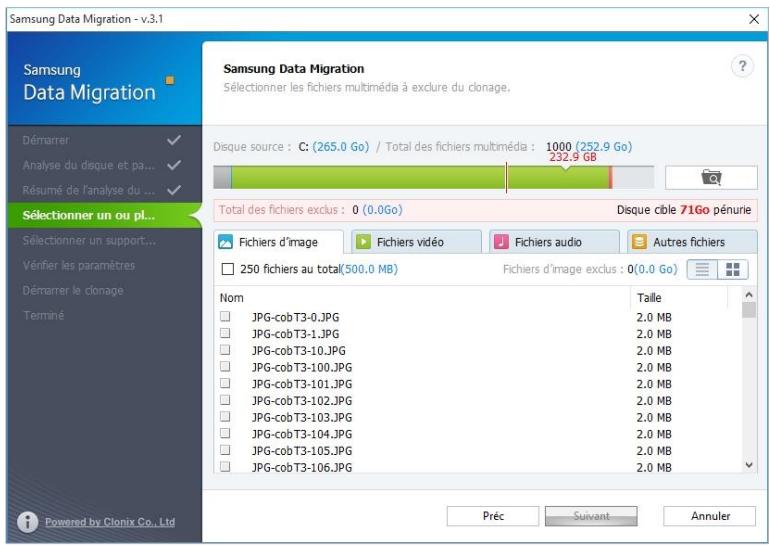Viewport: 770px width, 545px height.
Task: Click the info icon near Powered by Clonix
Action: click(28, 522)
